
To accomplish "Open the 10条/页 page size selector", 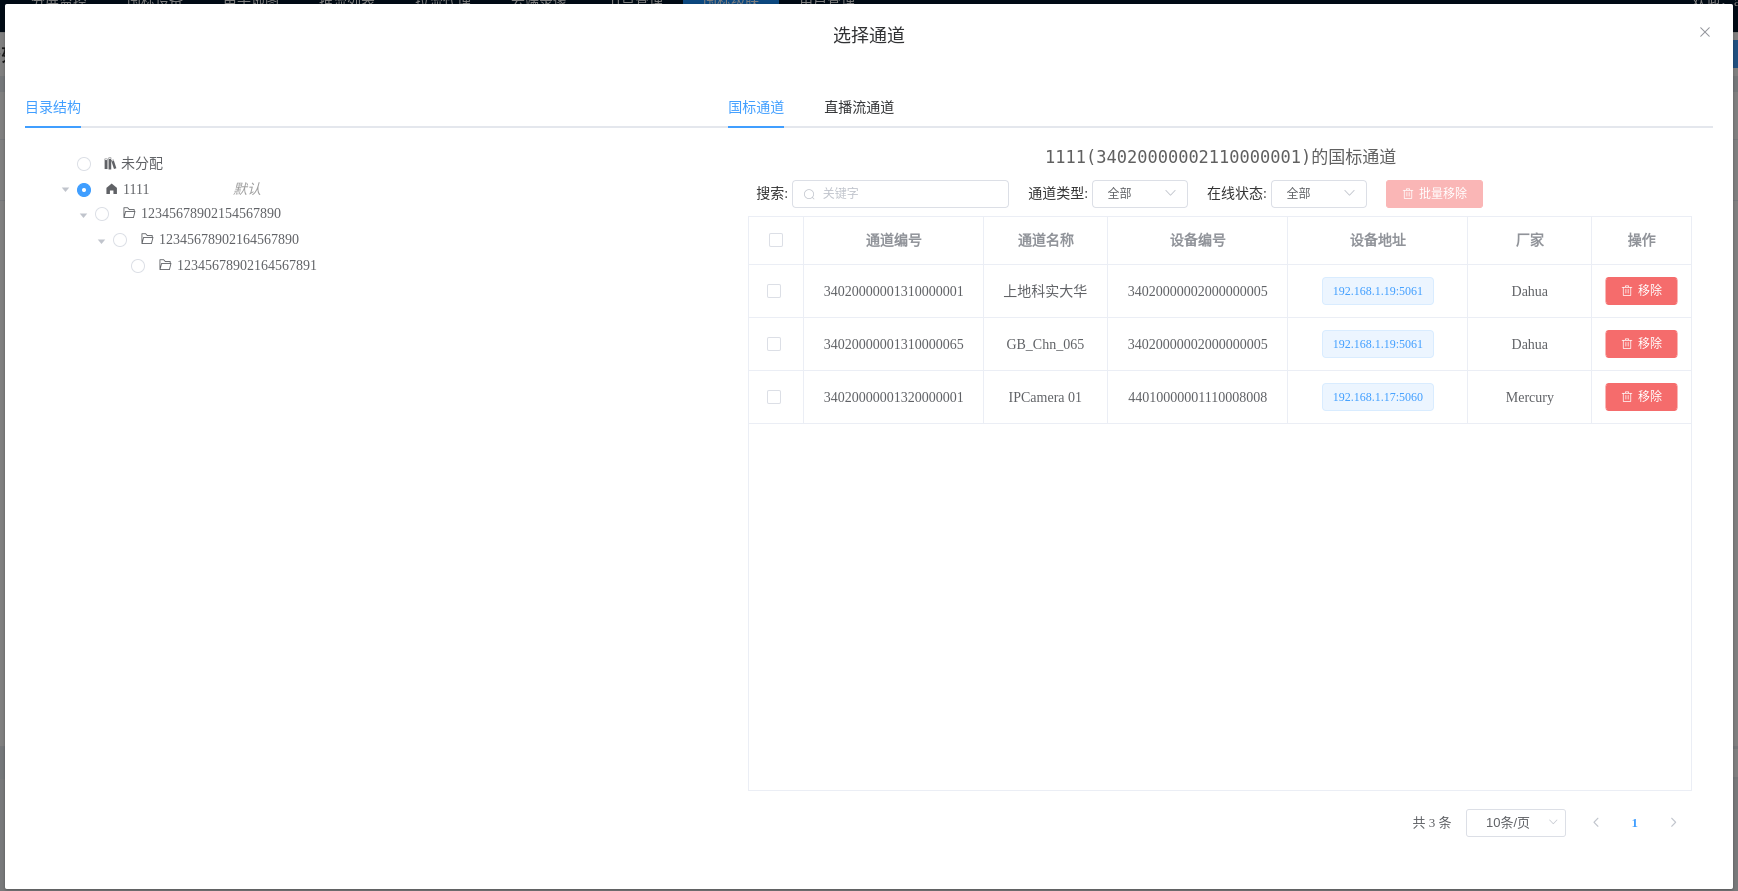I will [x=1515, y=823].
